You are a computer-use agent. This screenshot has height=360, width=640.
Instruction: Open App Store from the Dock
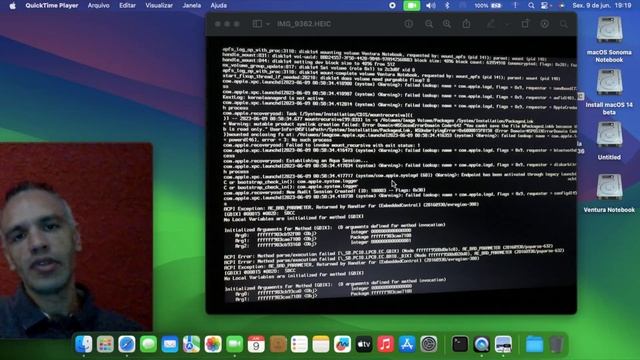click(x=407, y=344)
